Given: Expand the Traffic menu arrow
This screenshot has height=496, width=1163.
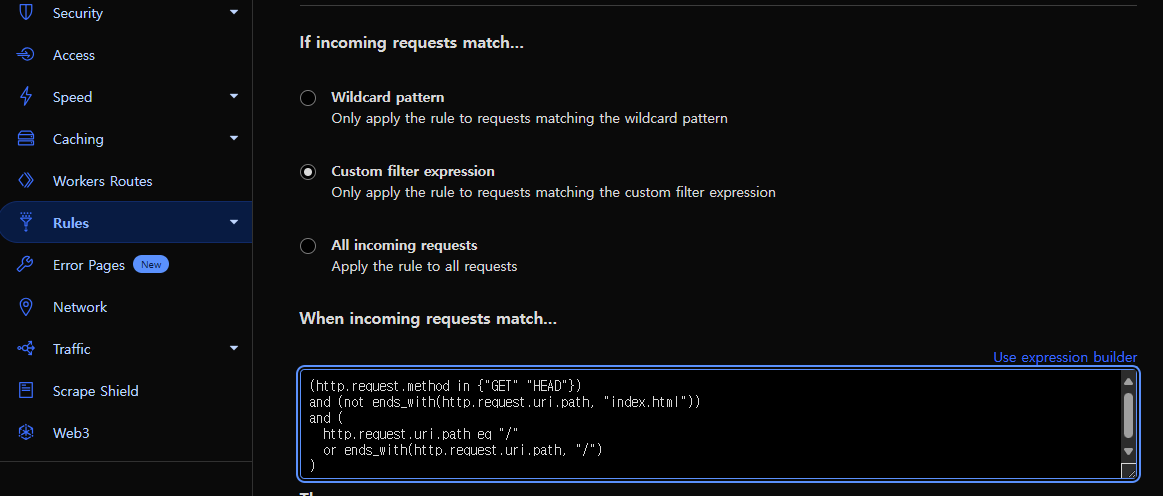Looking at the screenshot, I should pyautogui.click(x=234, y=348).
